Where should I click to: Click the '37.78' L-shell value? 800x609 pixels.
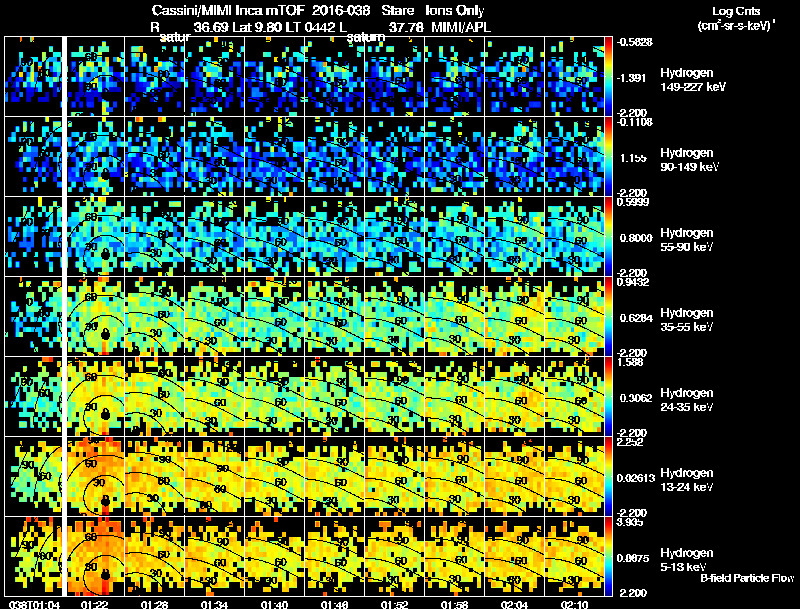[x=406, y=27]
